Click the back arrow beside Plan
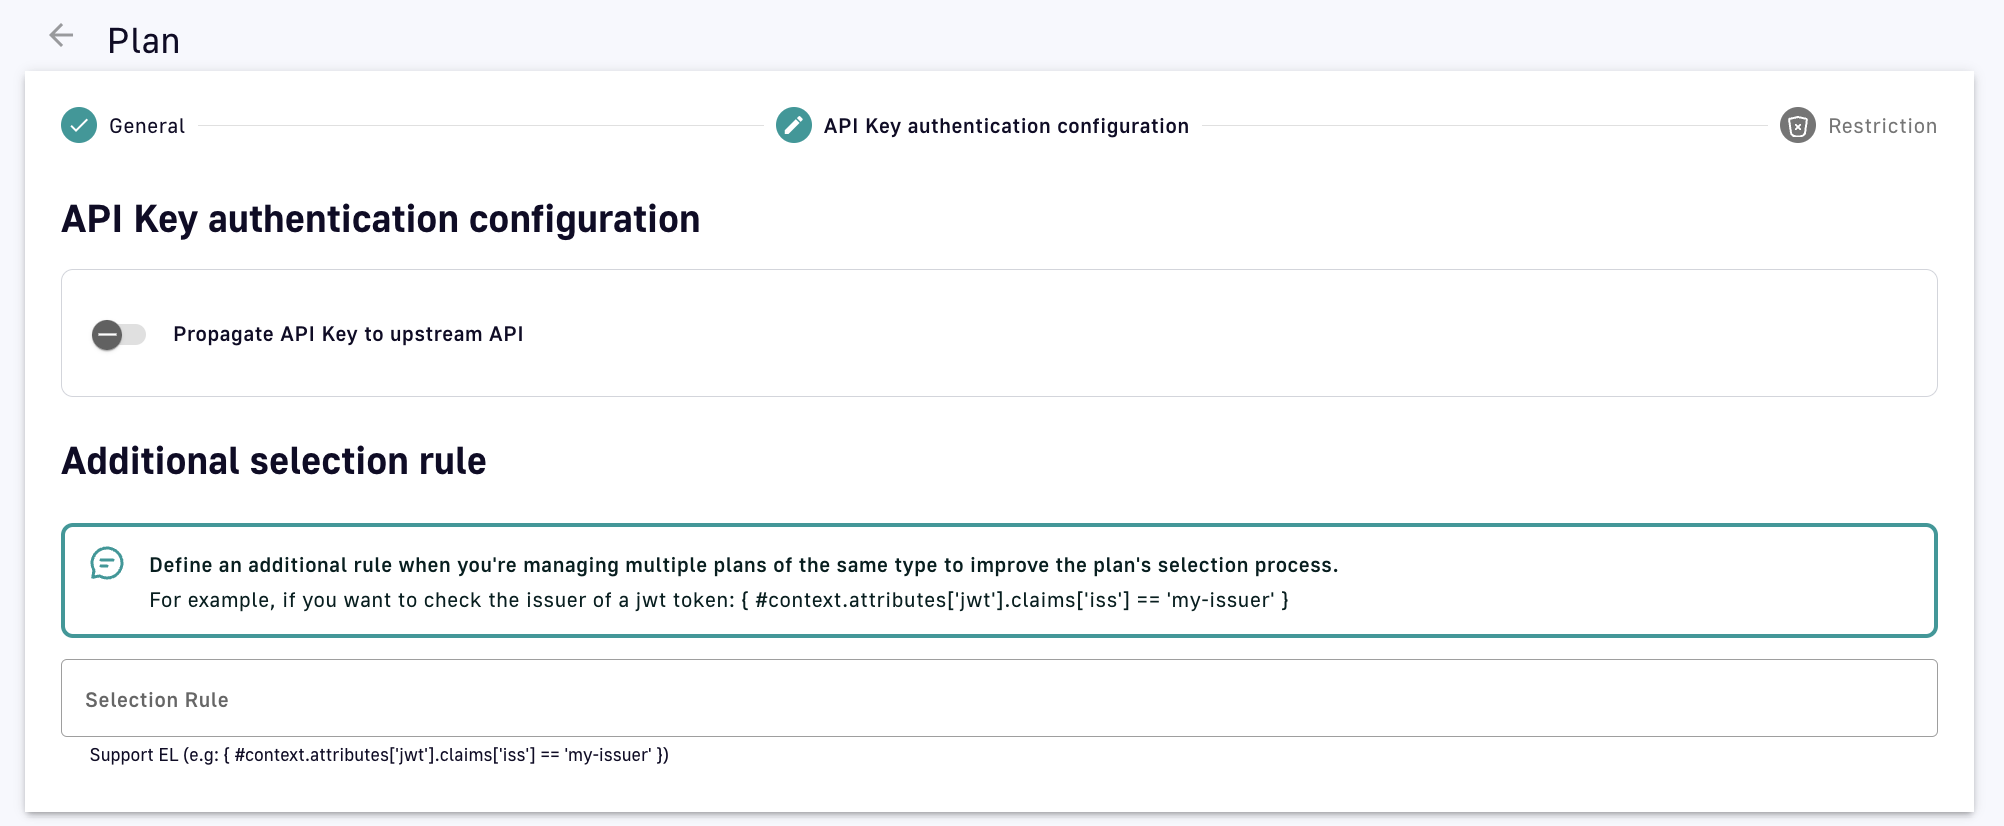 61,36
